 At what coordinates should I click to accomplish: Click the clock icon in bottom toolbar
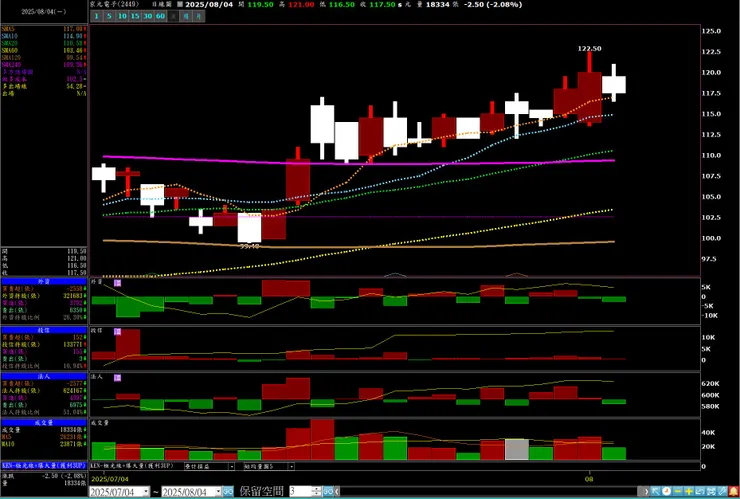pos(666,491)
